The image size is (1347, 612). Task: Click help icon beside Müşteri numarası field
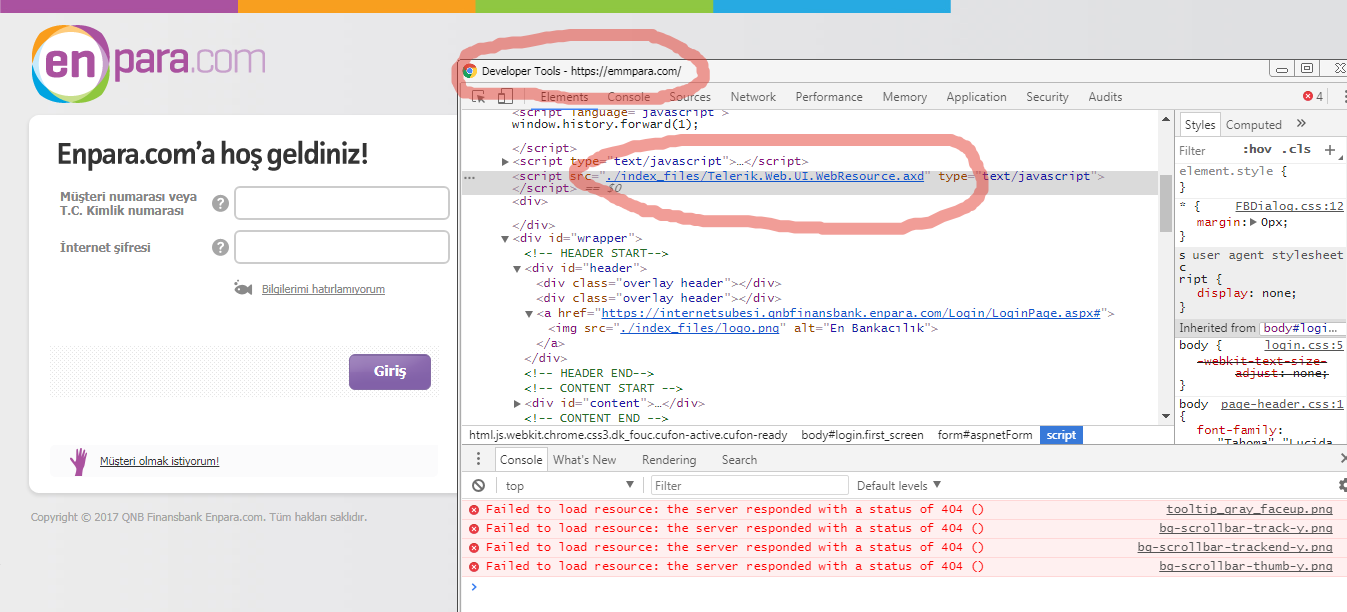[220, 204]
